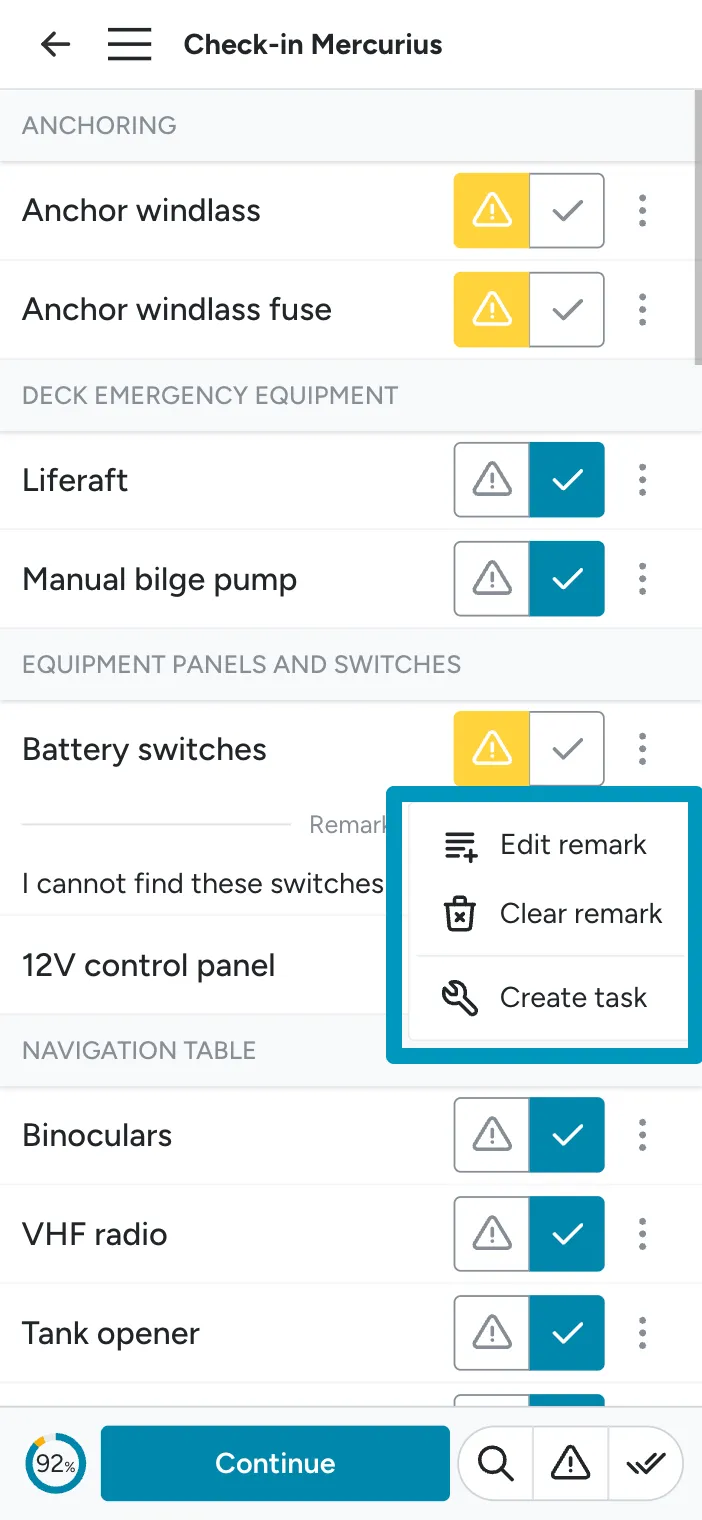Tap the 92% progress circle
The height and width of the screenshot is (1520, 702).
pyautogui.click(x=55, y=1464)
